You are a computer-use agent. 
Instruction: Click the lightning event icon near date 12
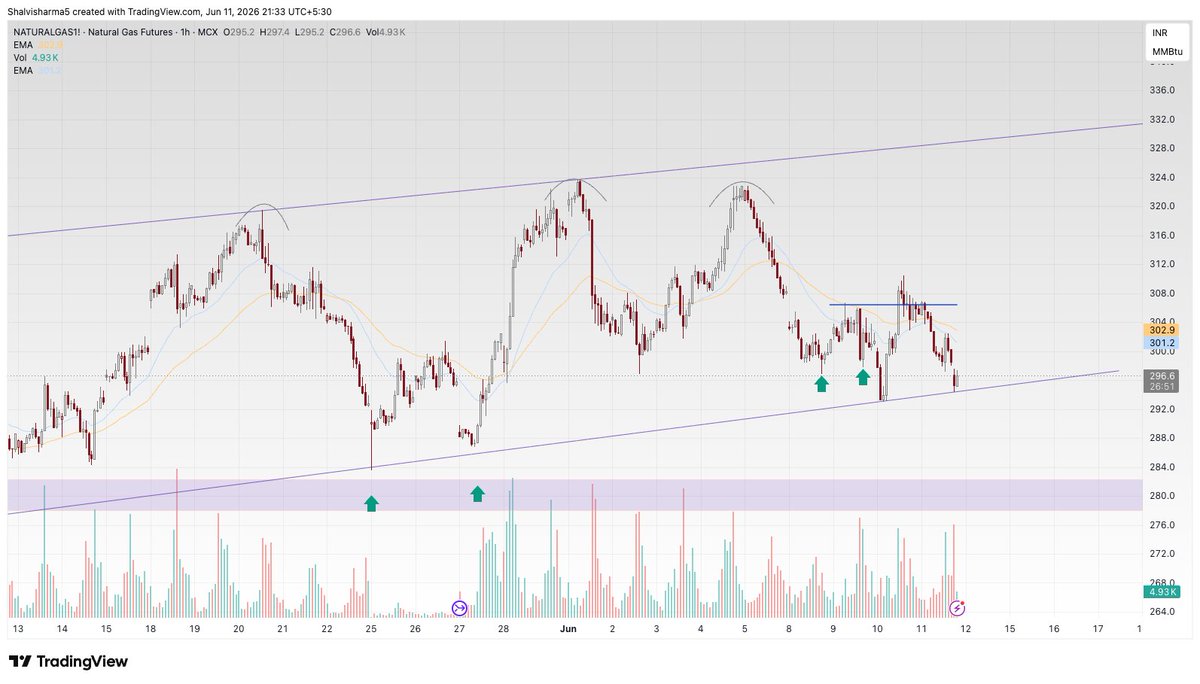(x=957, y=608)
